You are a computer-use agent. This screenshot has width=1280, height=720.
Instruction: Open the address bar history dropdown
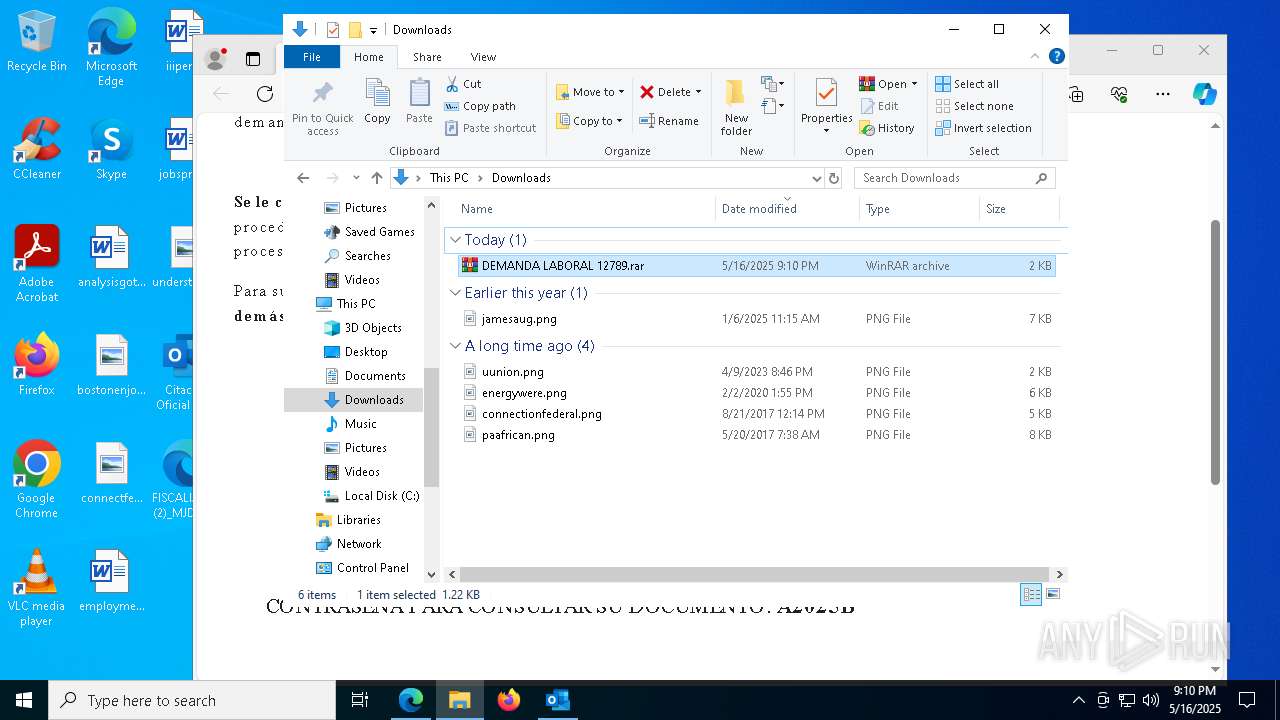816,178
